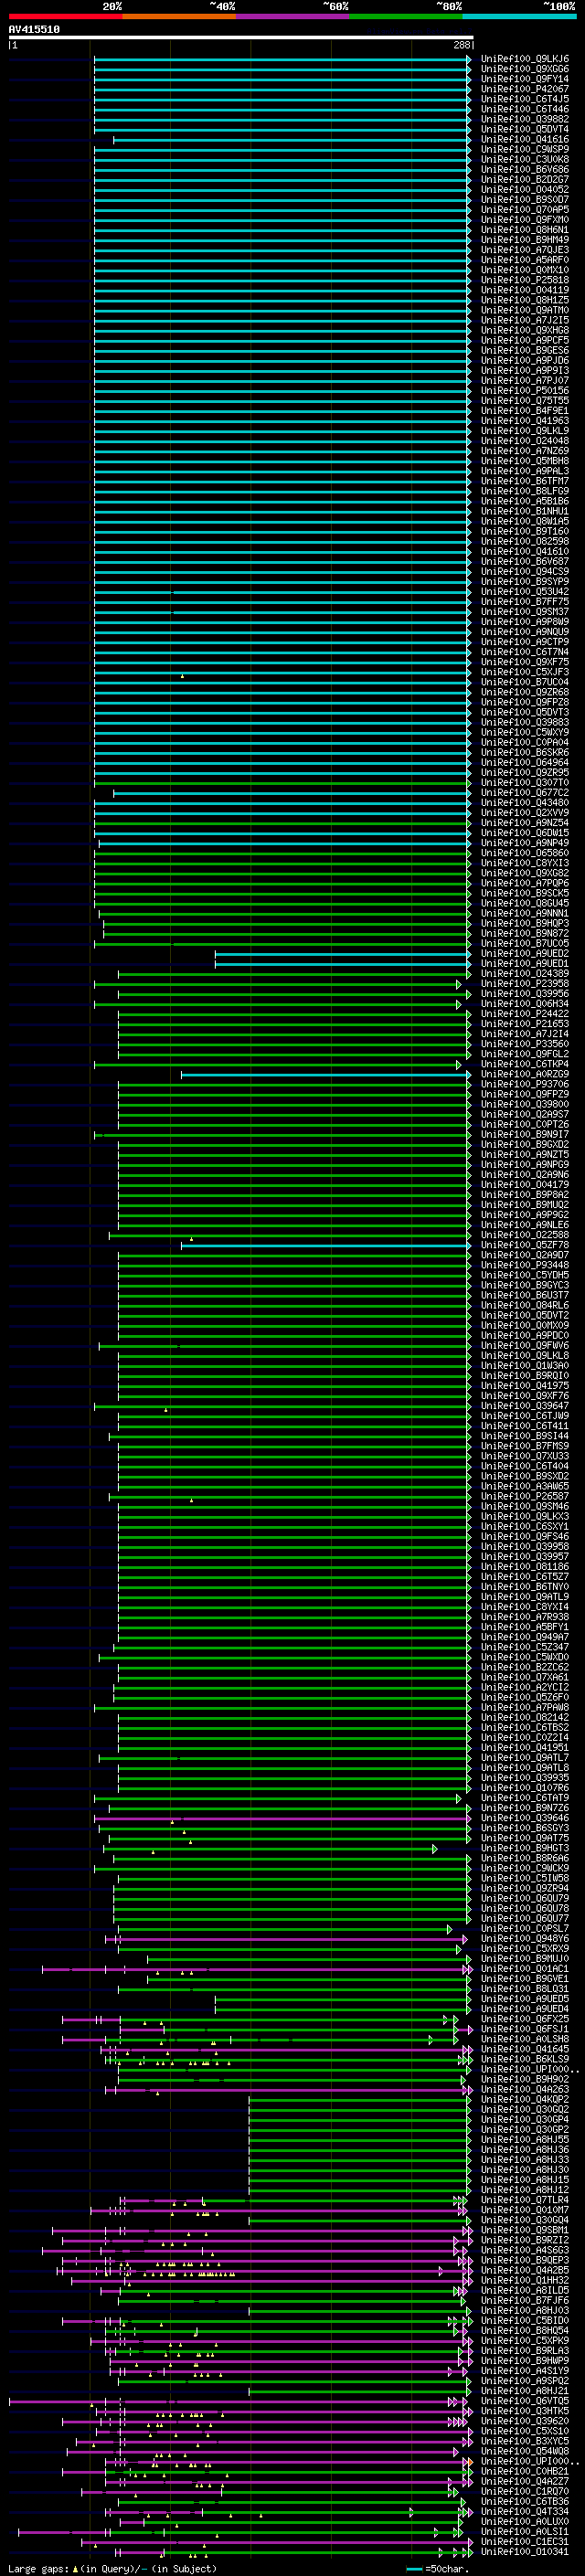Select the UniRef100_Q41975 hit label
Image resolution: width=585 pixels, height=2576 pixels.
click(x=525, y=1386)
